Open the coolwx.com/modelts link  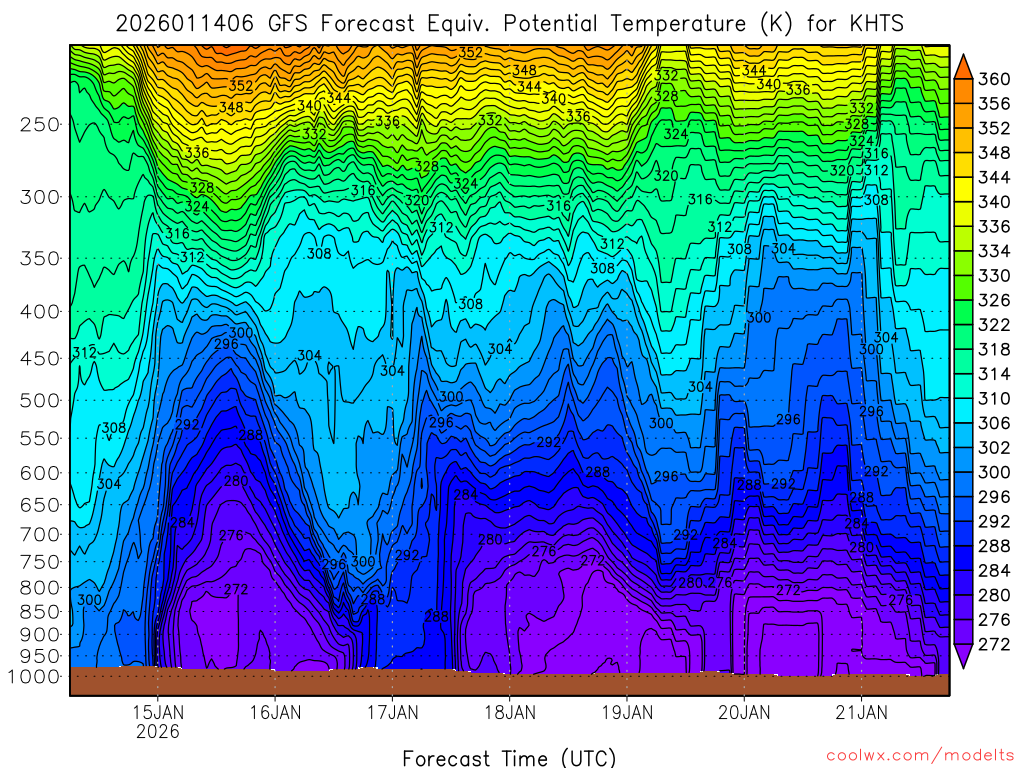click(920, 756)
